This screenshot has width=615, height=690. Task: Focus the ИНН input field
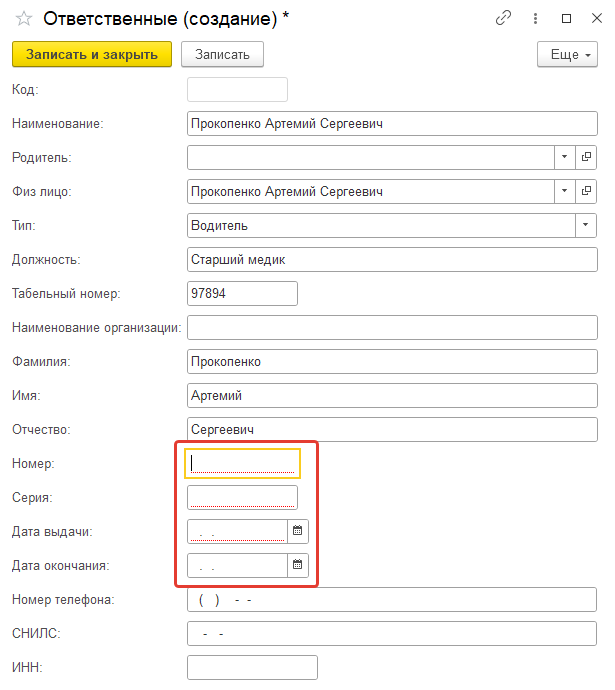coord(253,668)
